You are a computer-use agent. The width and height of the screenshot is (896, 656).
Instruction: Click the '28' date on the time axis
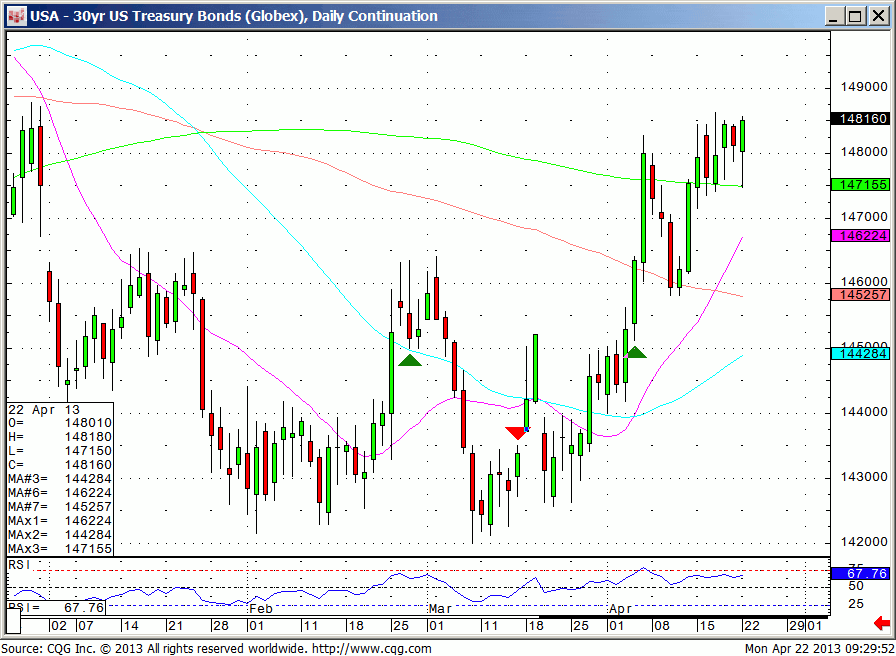[x=221, y=626]
